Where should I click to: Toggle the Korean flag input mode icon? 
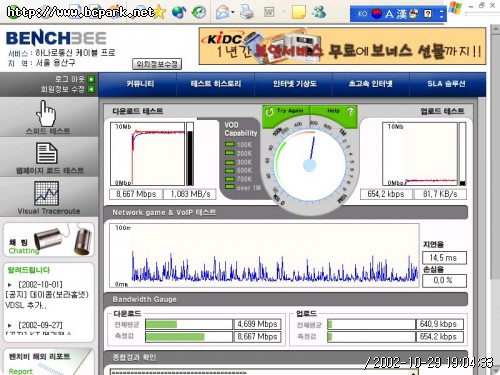click(377, 14)
